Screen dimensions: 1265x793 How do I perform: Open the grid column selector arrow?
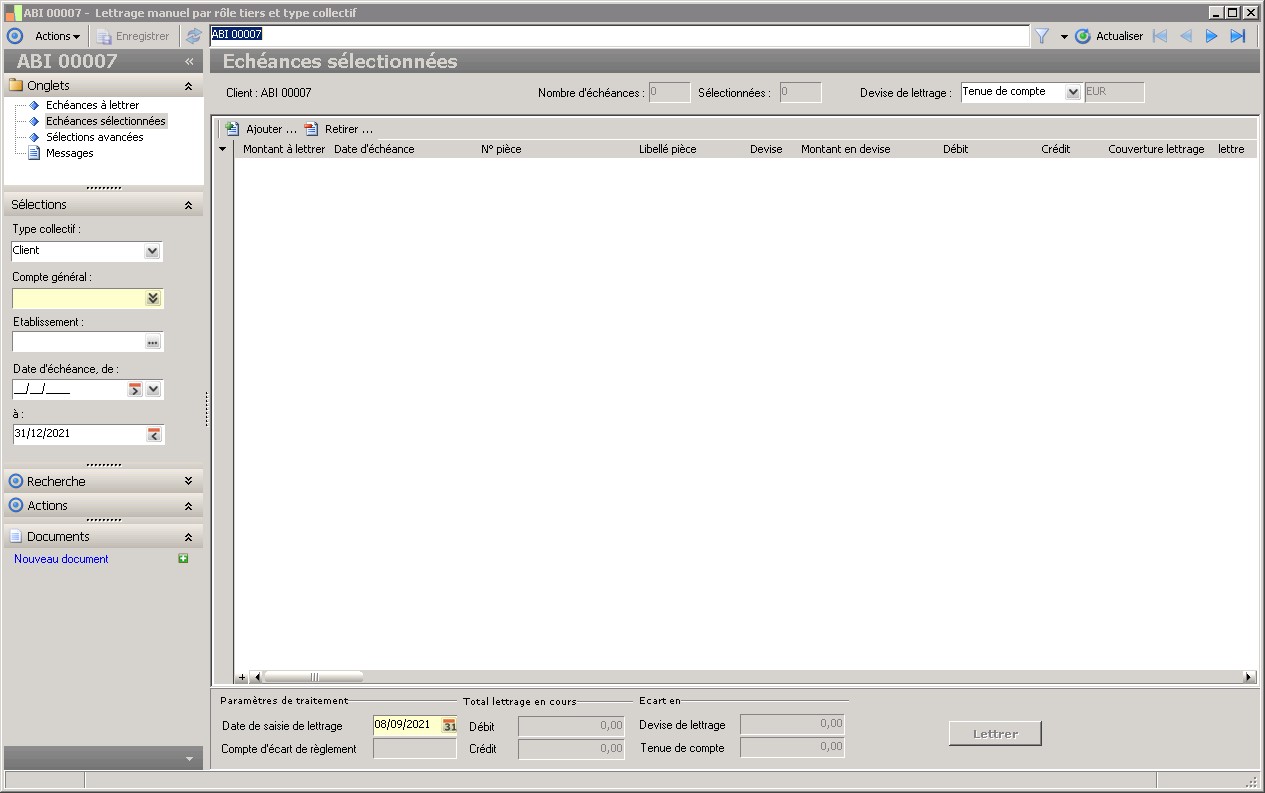click(222, 149)
